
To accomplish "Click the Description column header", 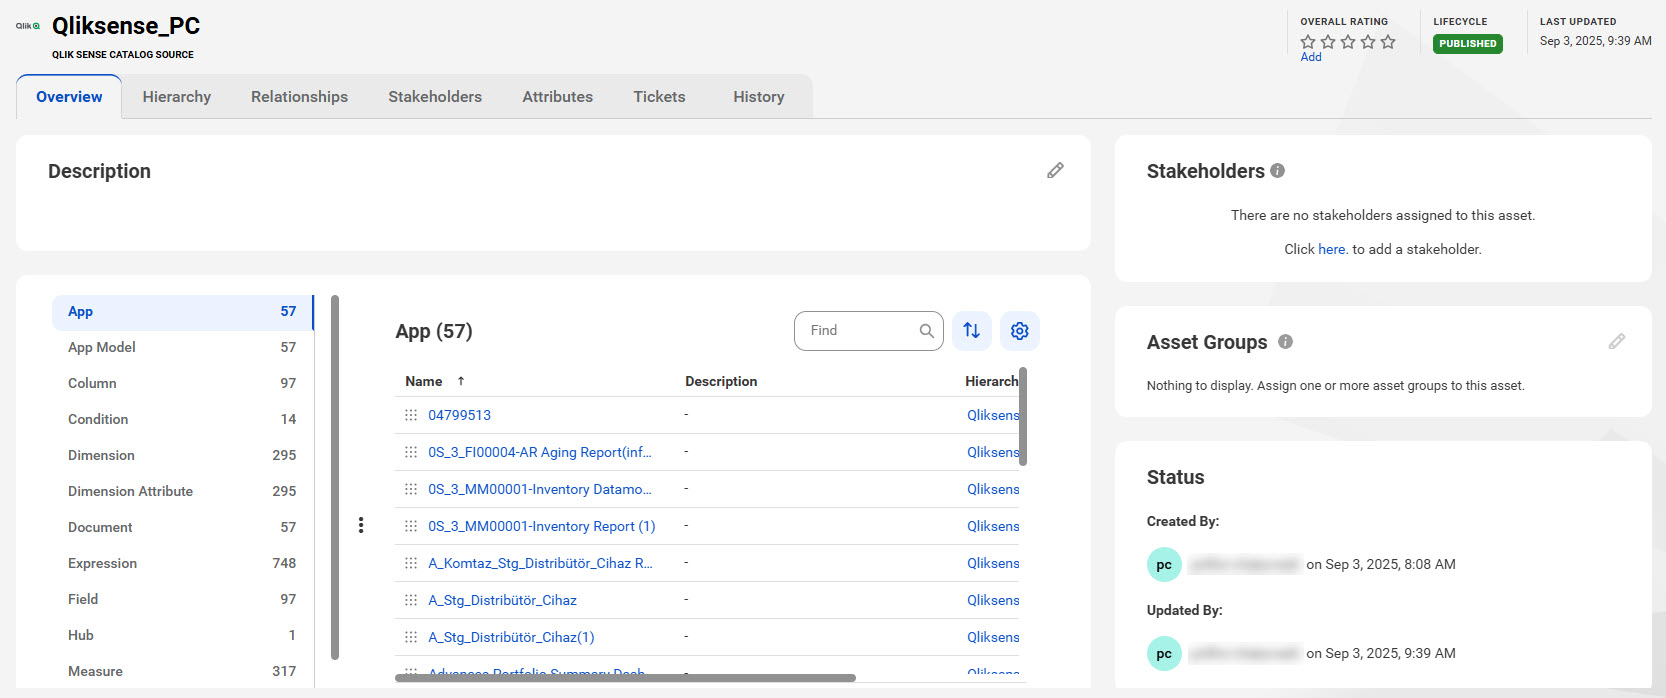I will pos(721,381).
